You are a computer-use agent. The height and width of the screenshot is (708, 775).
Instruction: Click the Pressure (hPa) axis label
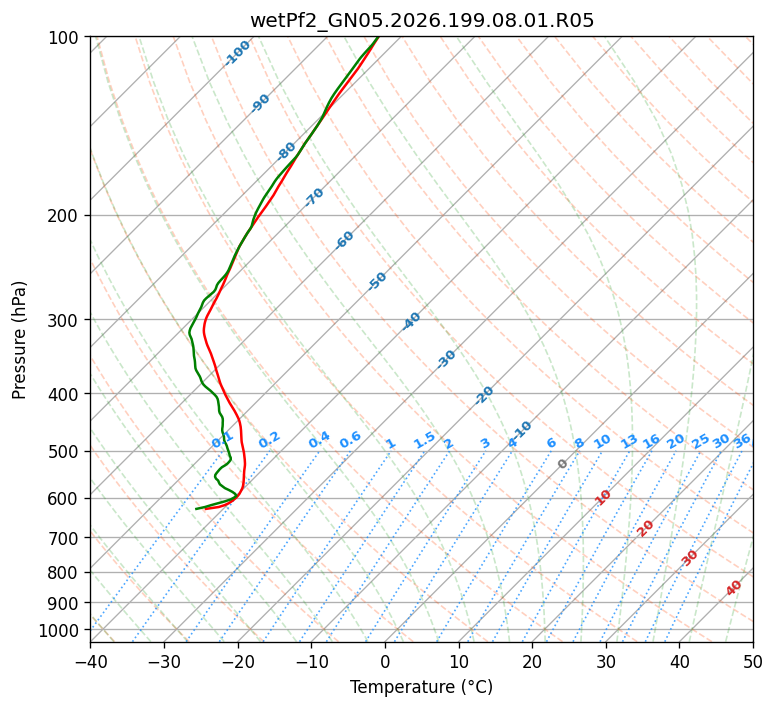(x=18, y=340)
